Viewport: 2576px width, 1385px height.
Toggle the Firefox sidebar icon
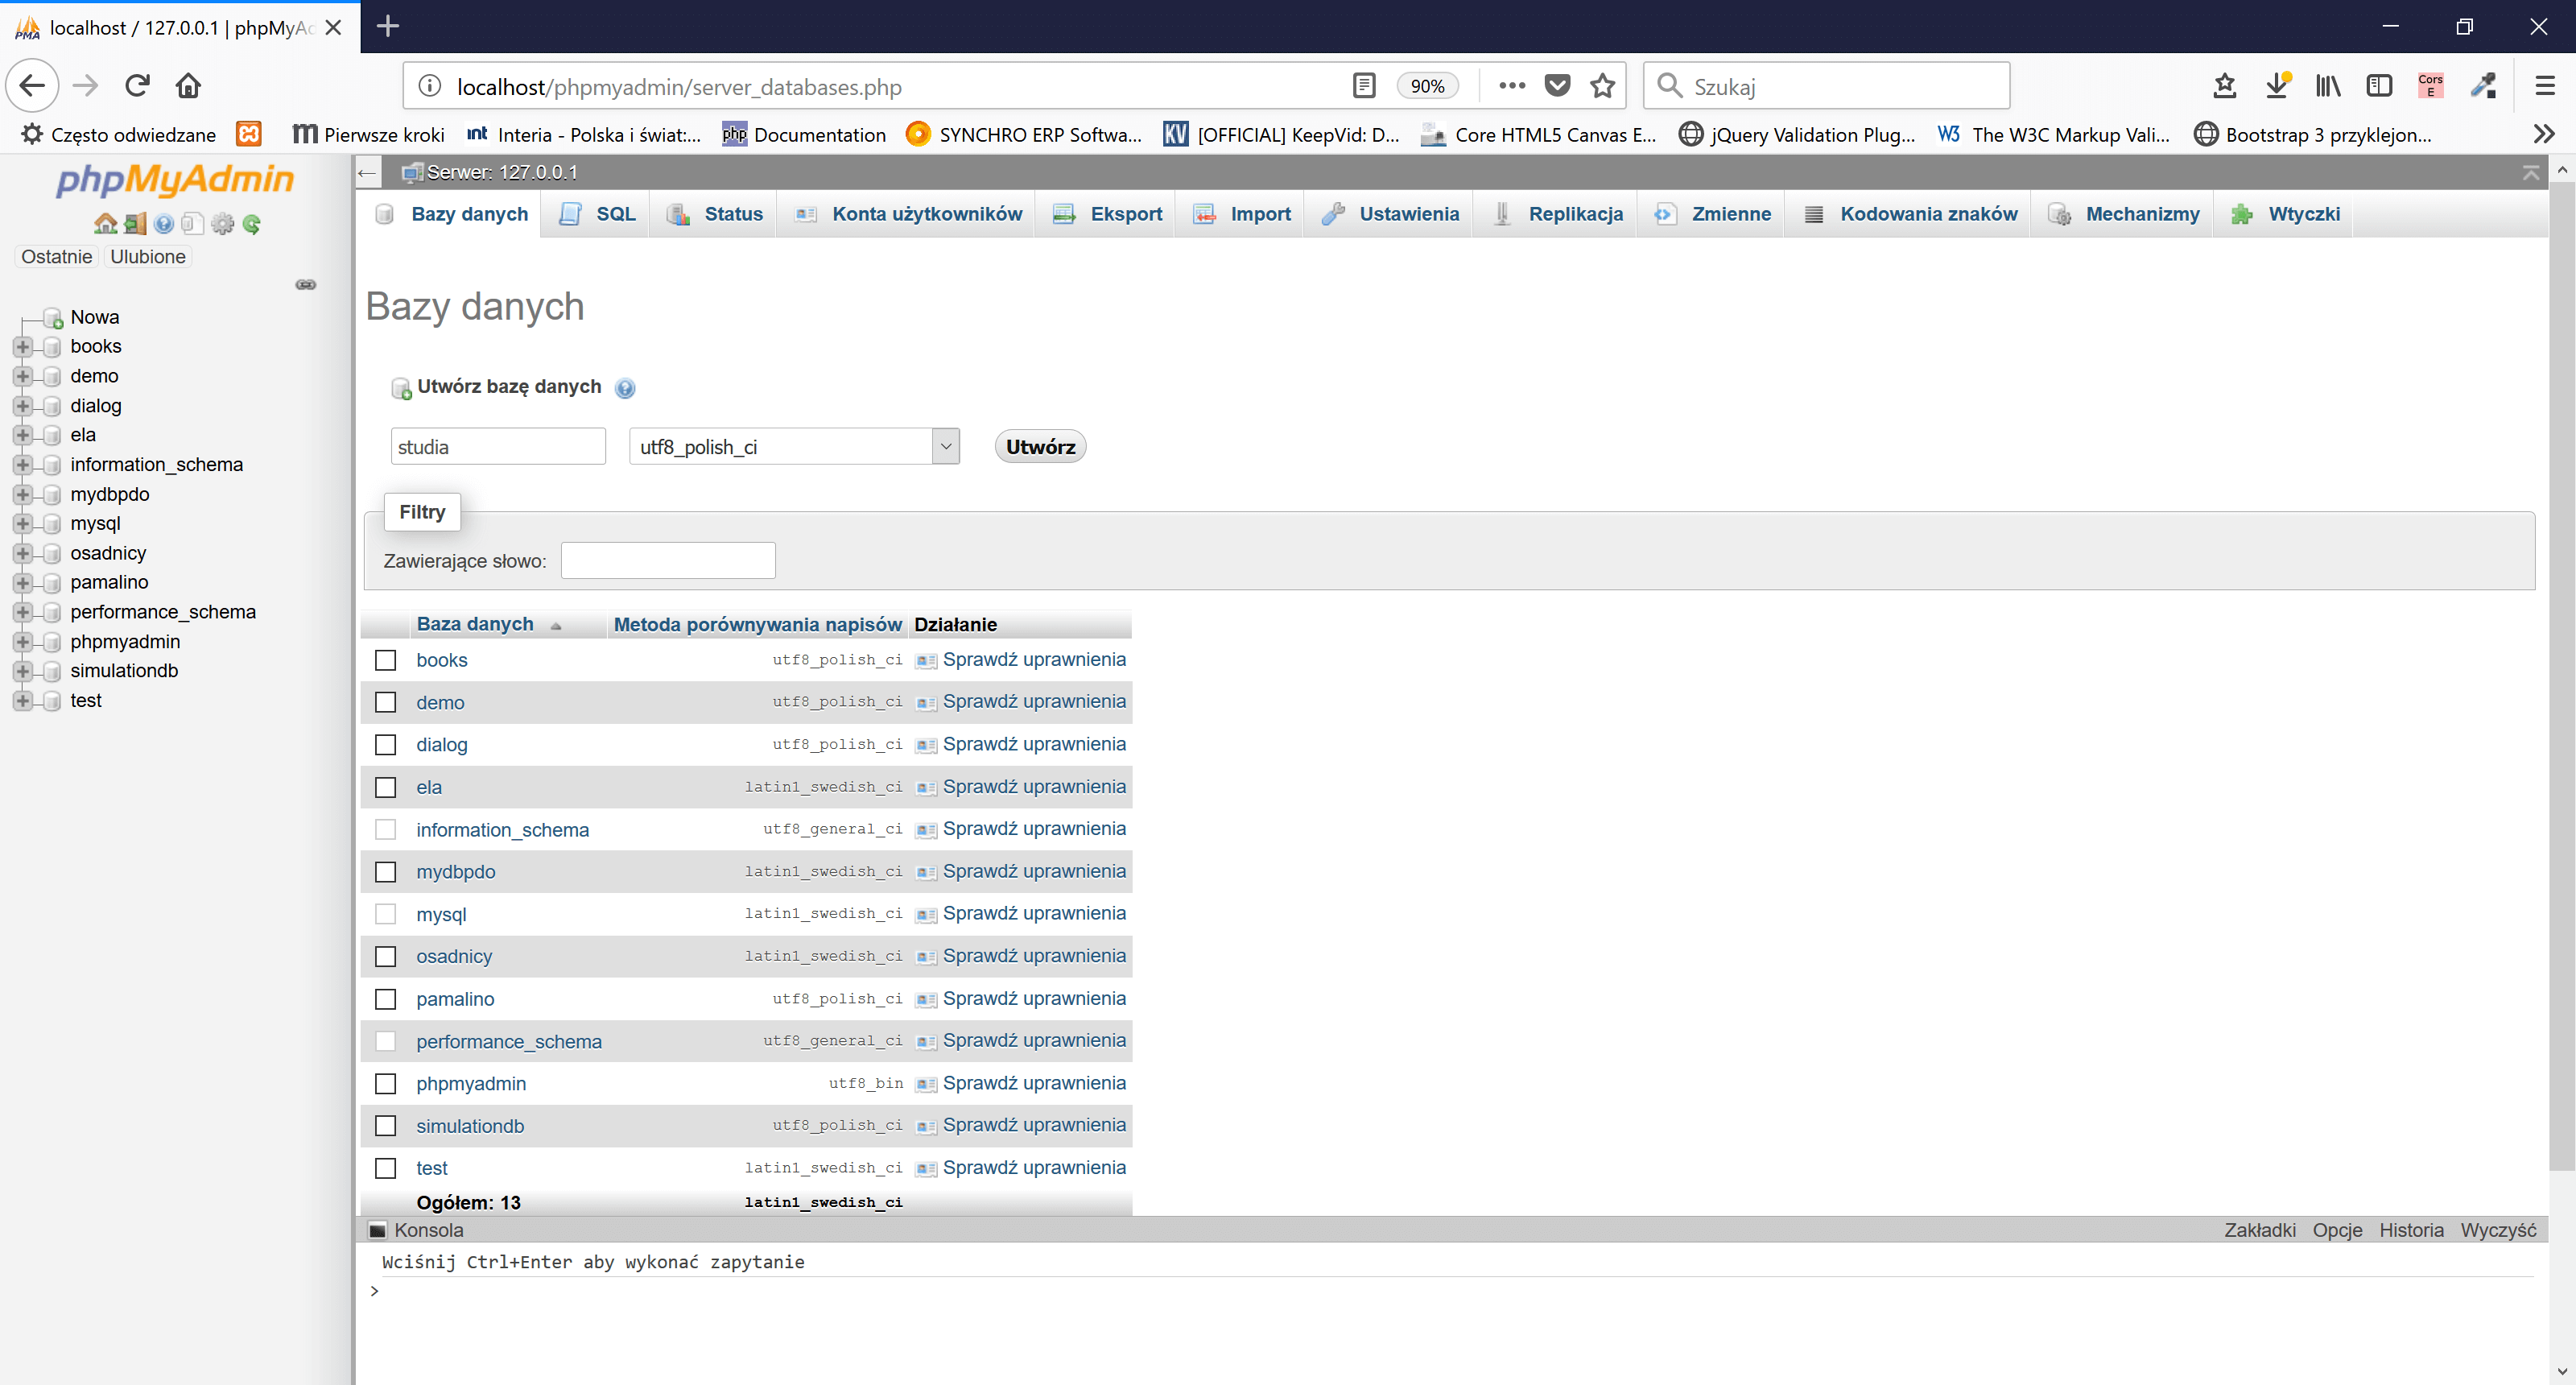pos(2379,86)
